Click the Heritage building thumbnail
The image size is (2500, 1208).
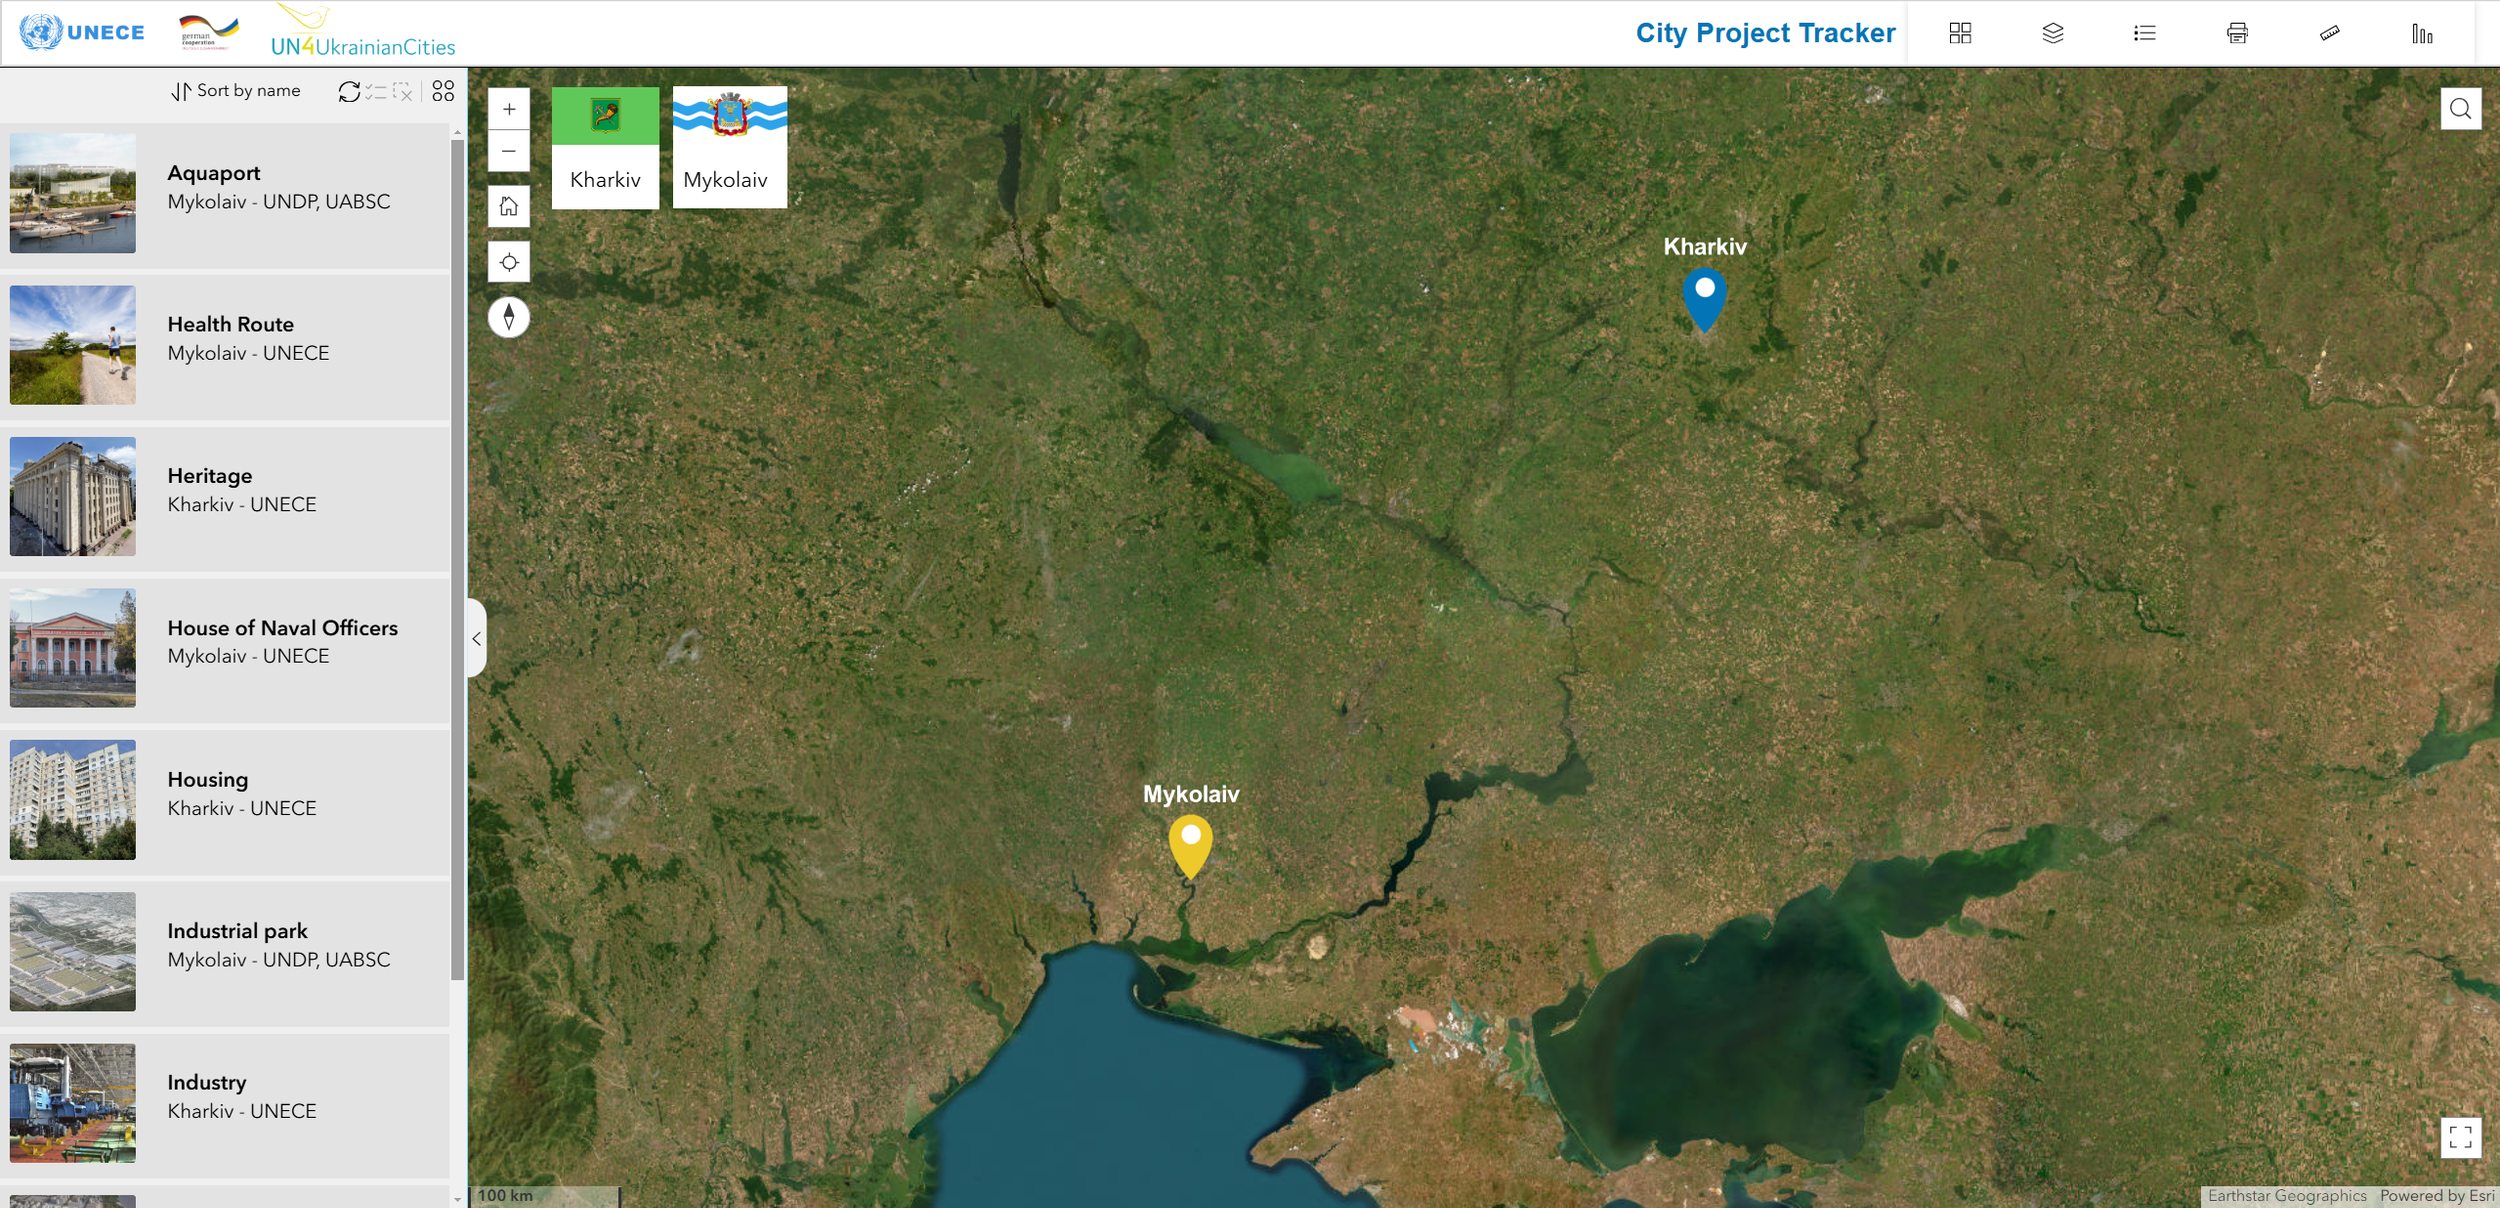click(x=73, y=497)
